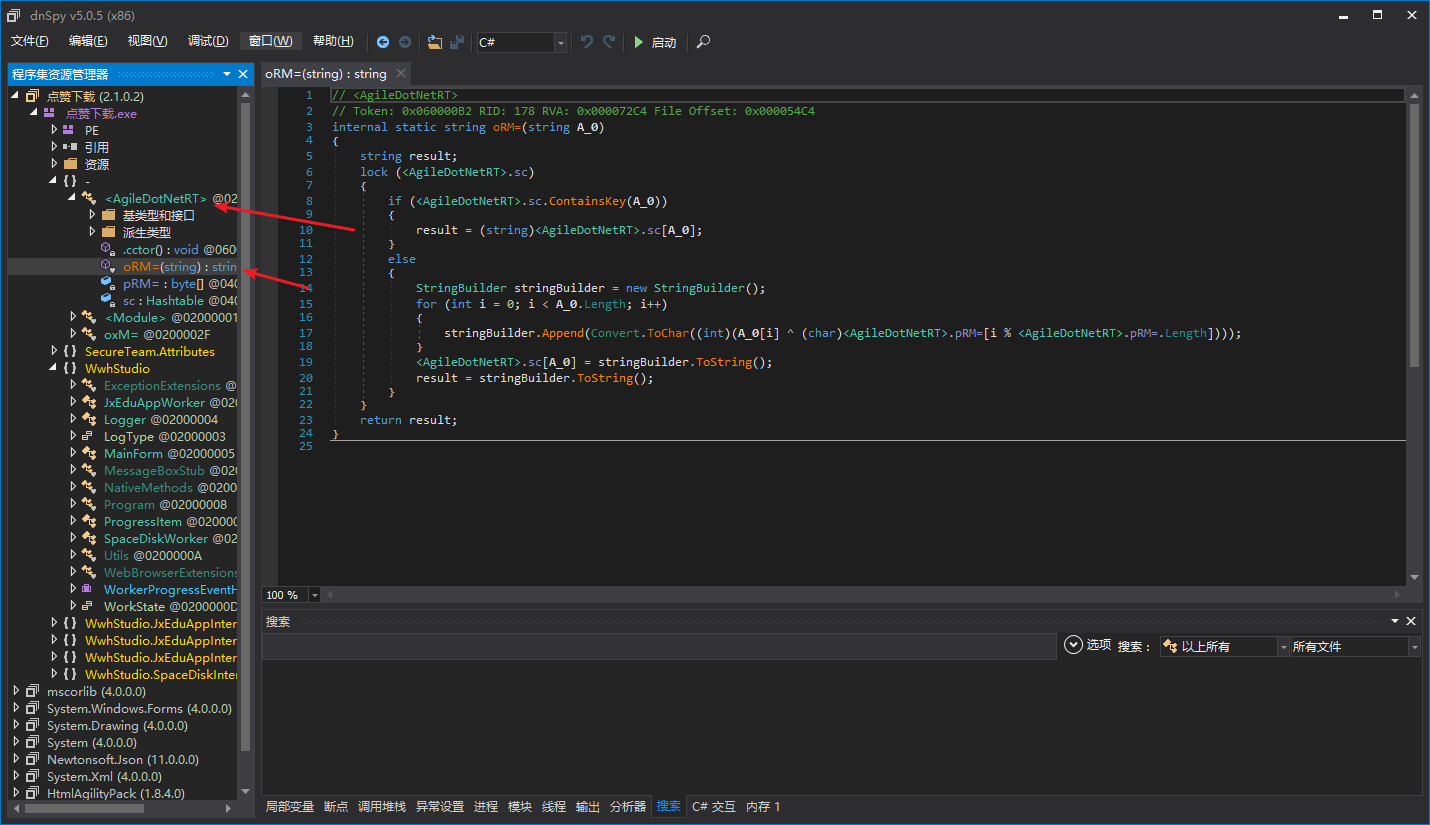1430x825 pixels.
Task: Open the C# language dropdown
Action: pos(560,42)
